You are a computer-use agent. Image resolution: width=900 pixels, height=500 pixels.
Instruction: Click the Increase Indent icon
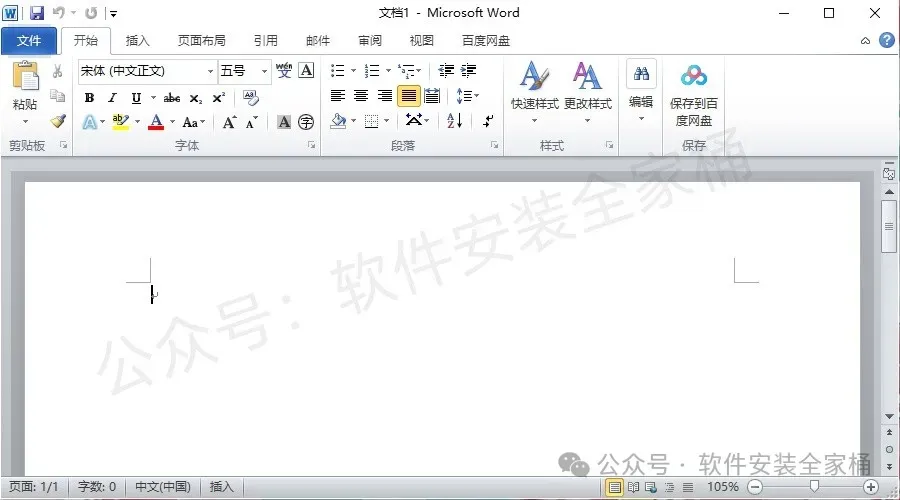click(468, 71)
